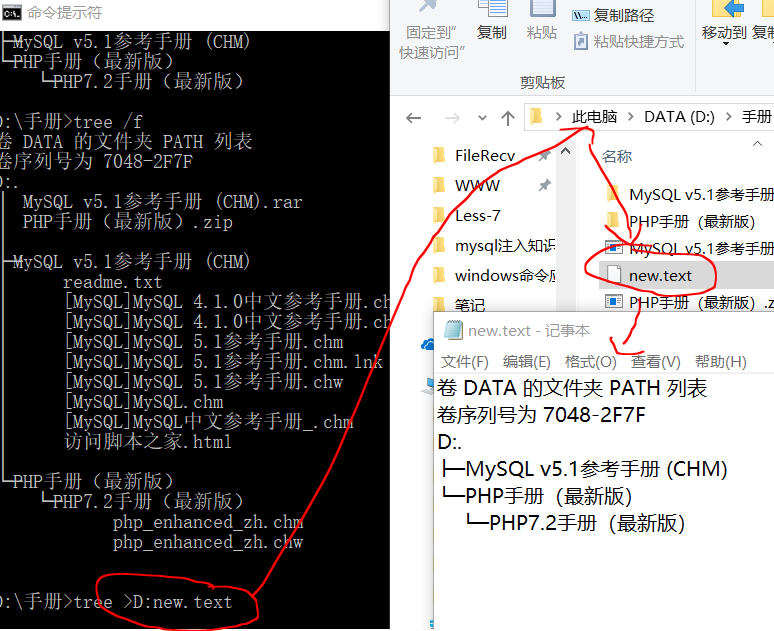Image resolution: width=774 pixels, height=631 pixels.
Task: Click the Explorer Back arrow
Action: tap(413, 118)
